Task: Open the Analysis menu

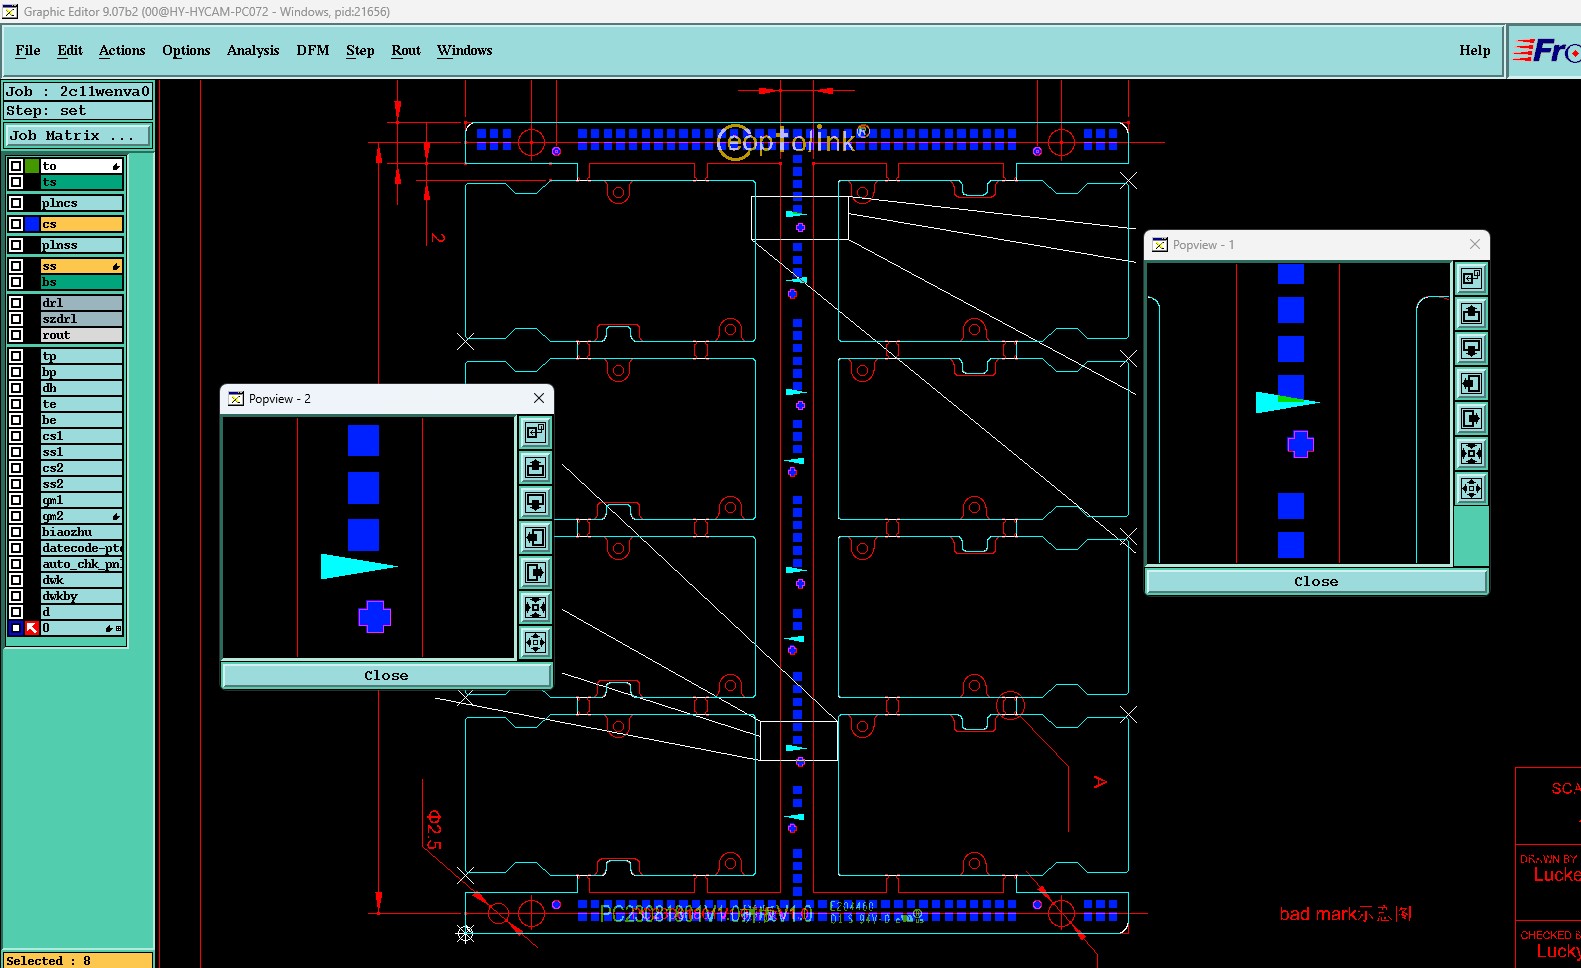Action: pyautogui.click(x=253, y=50)
